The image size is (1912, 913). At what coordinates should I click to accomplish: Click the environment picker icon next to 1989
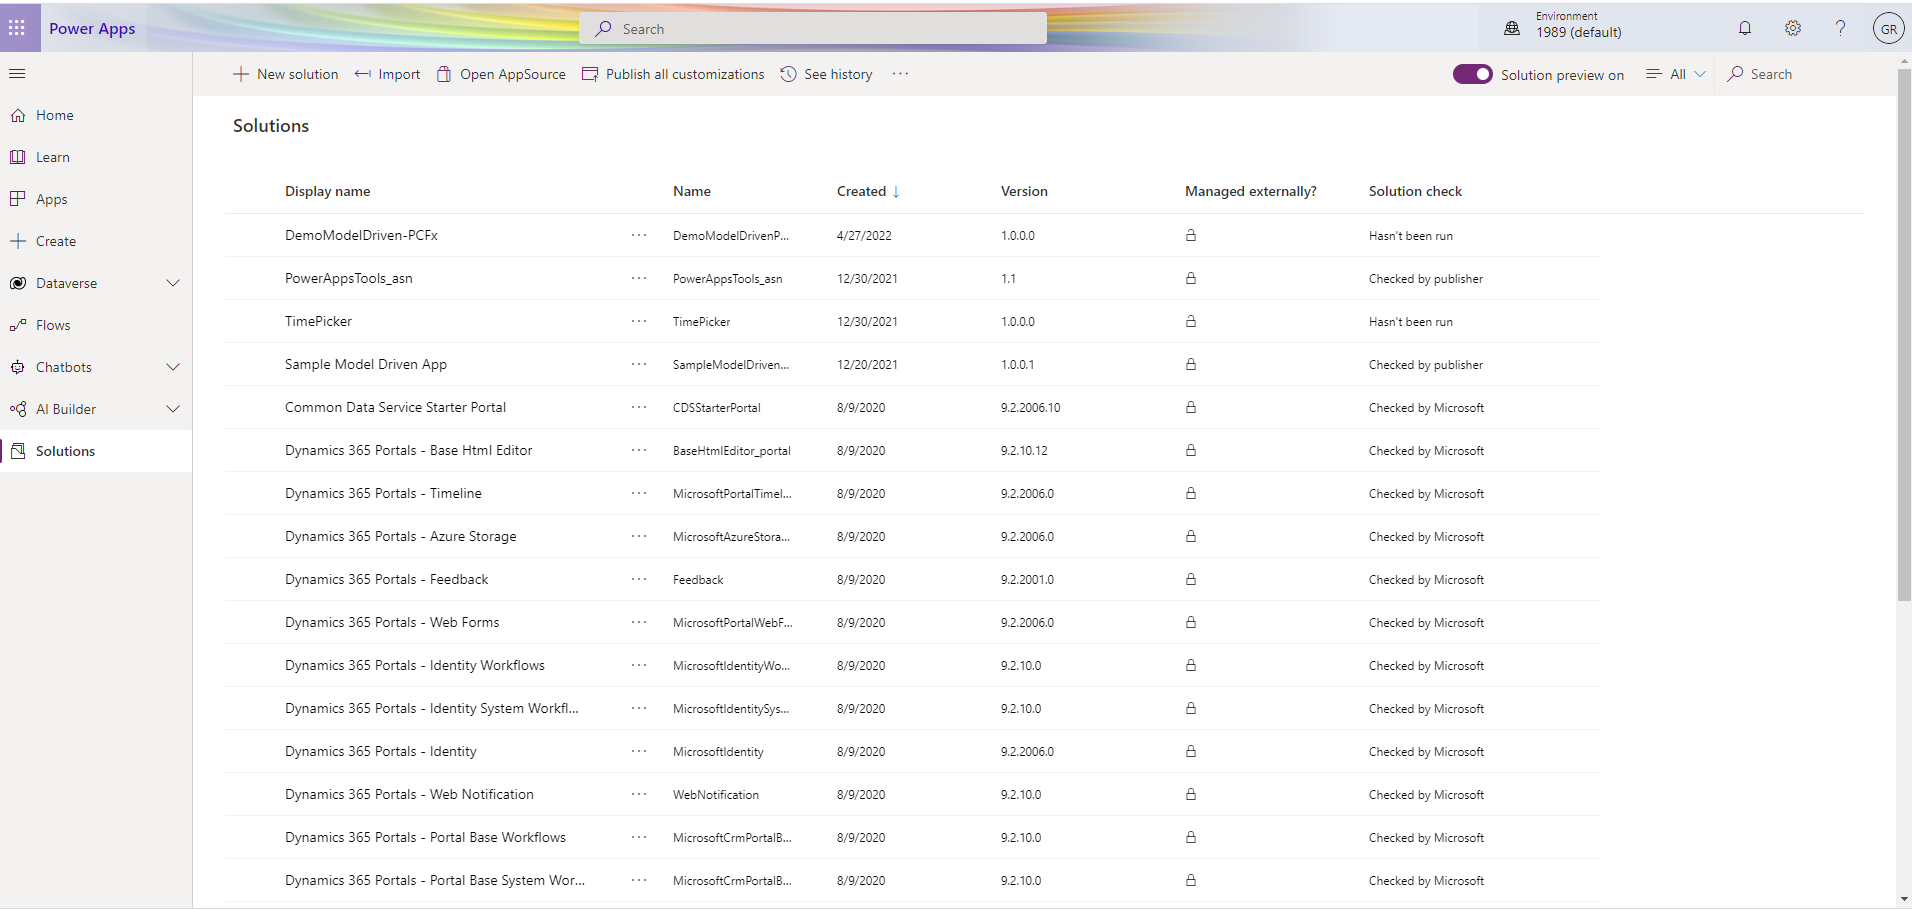click(1511, 28)
